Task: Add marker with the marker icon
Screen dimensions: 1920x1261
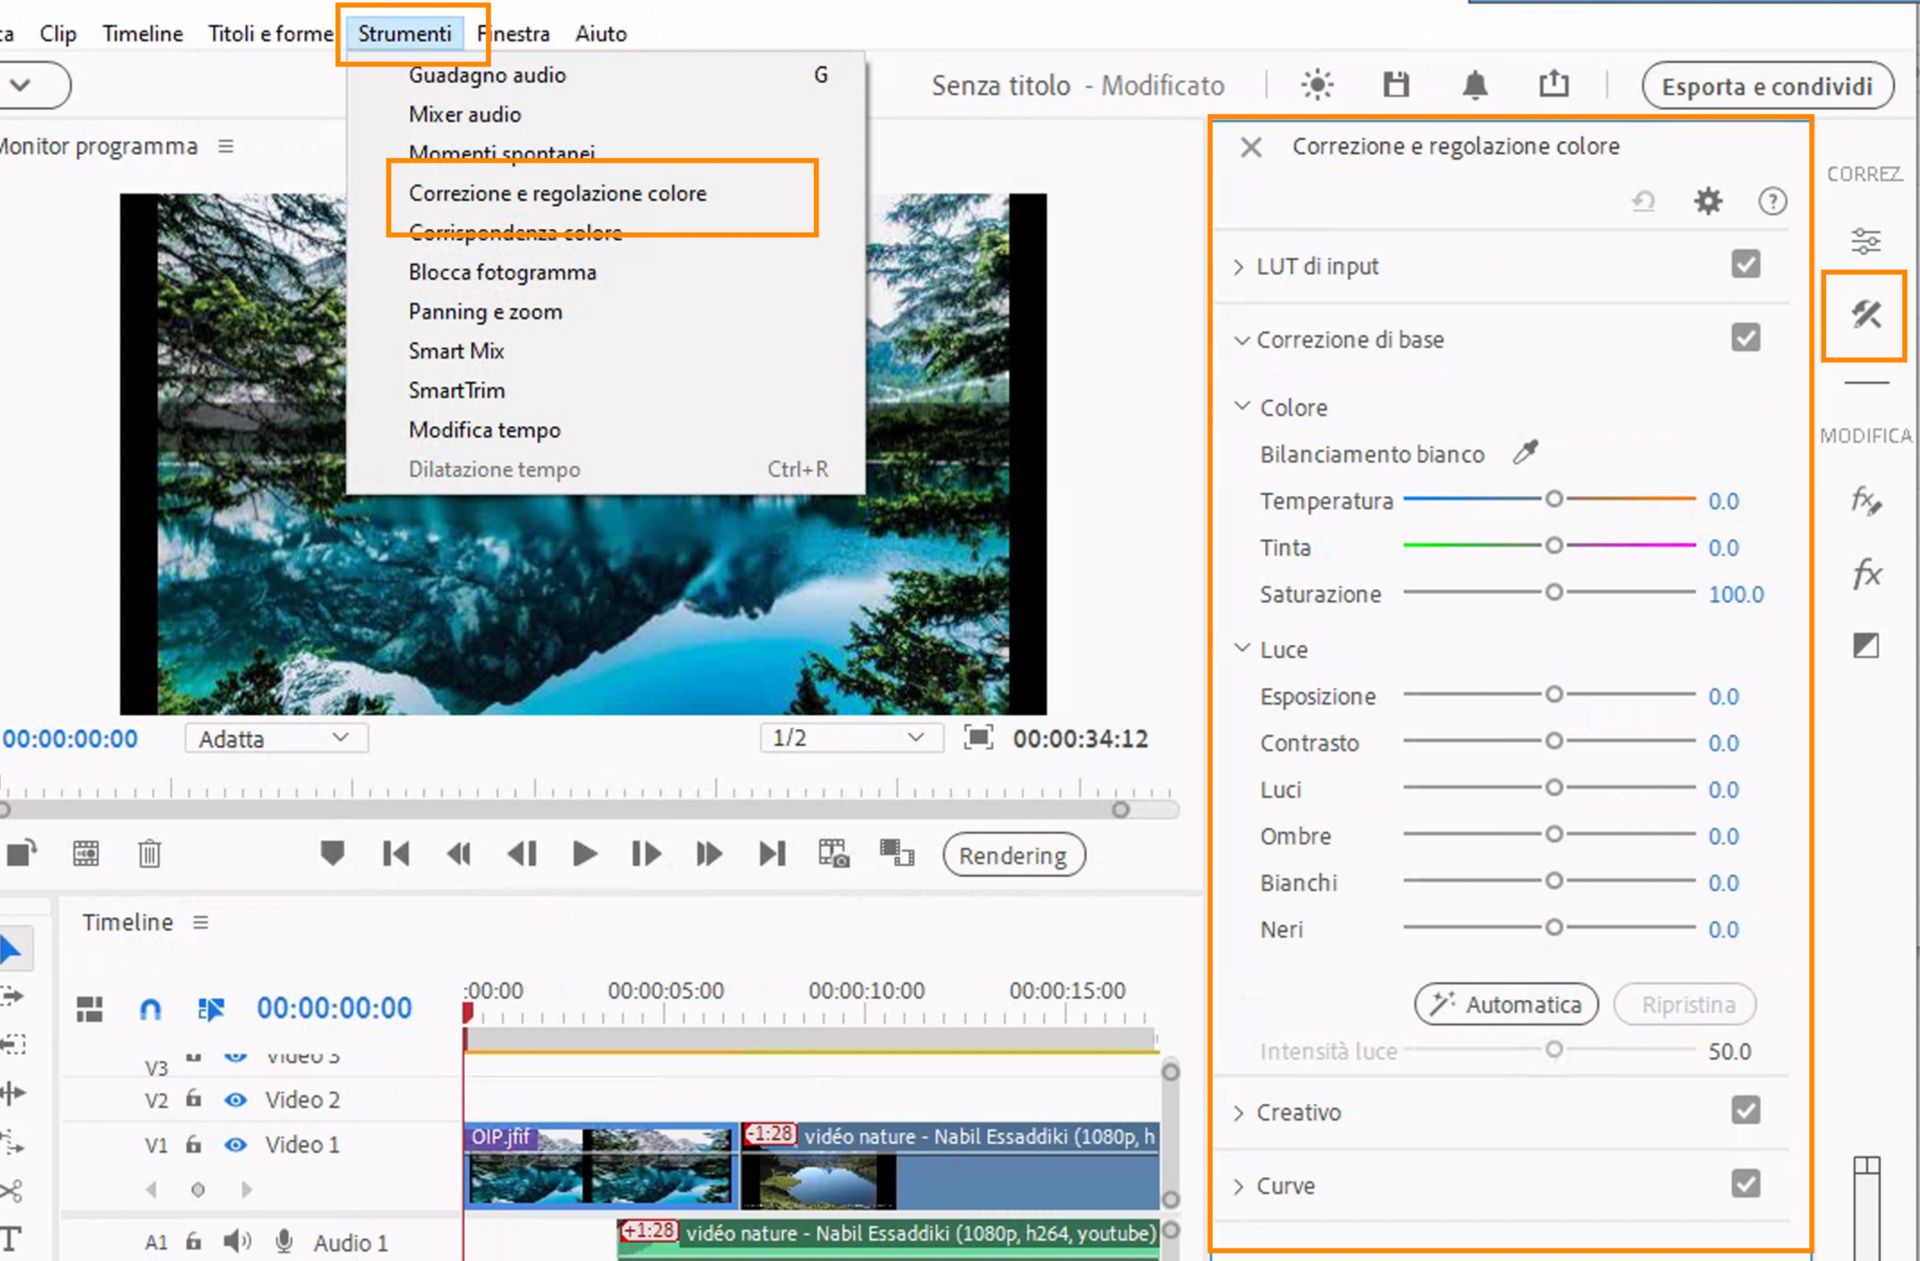Action: click(x=332, y=853)
